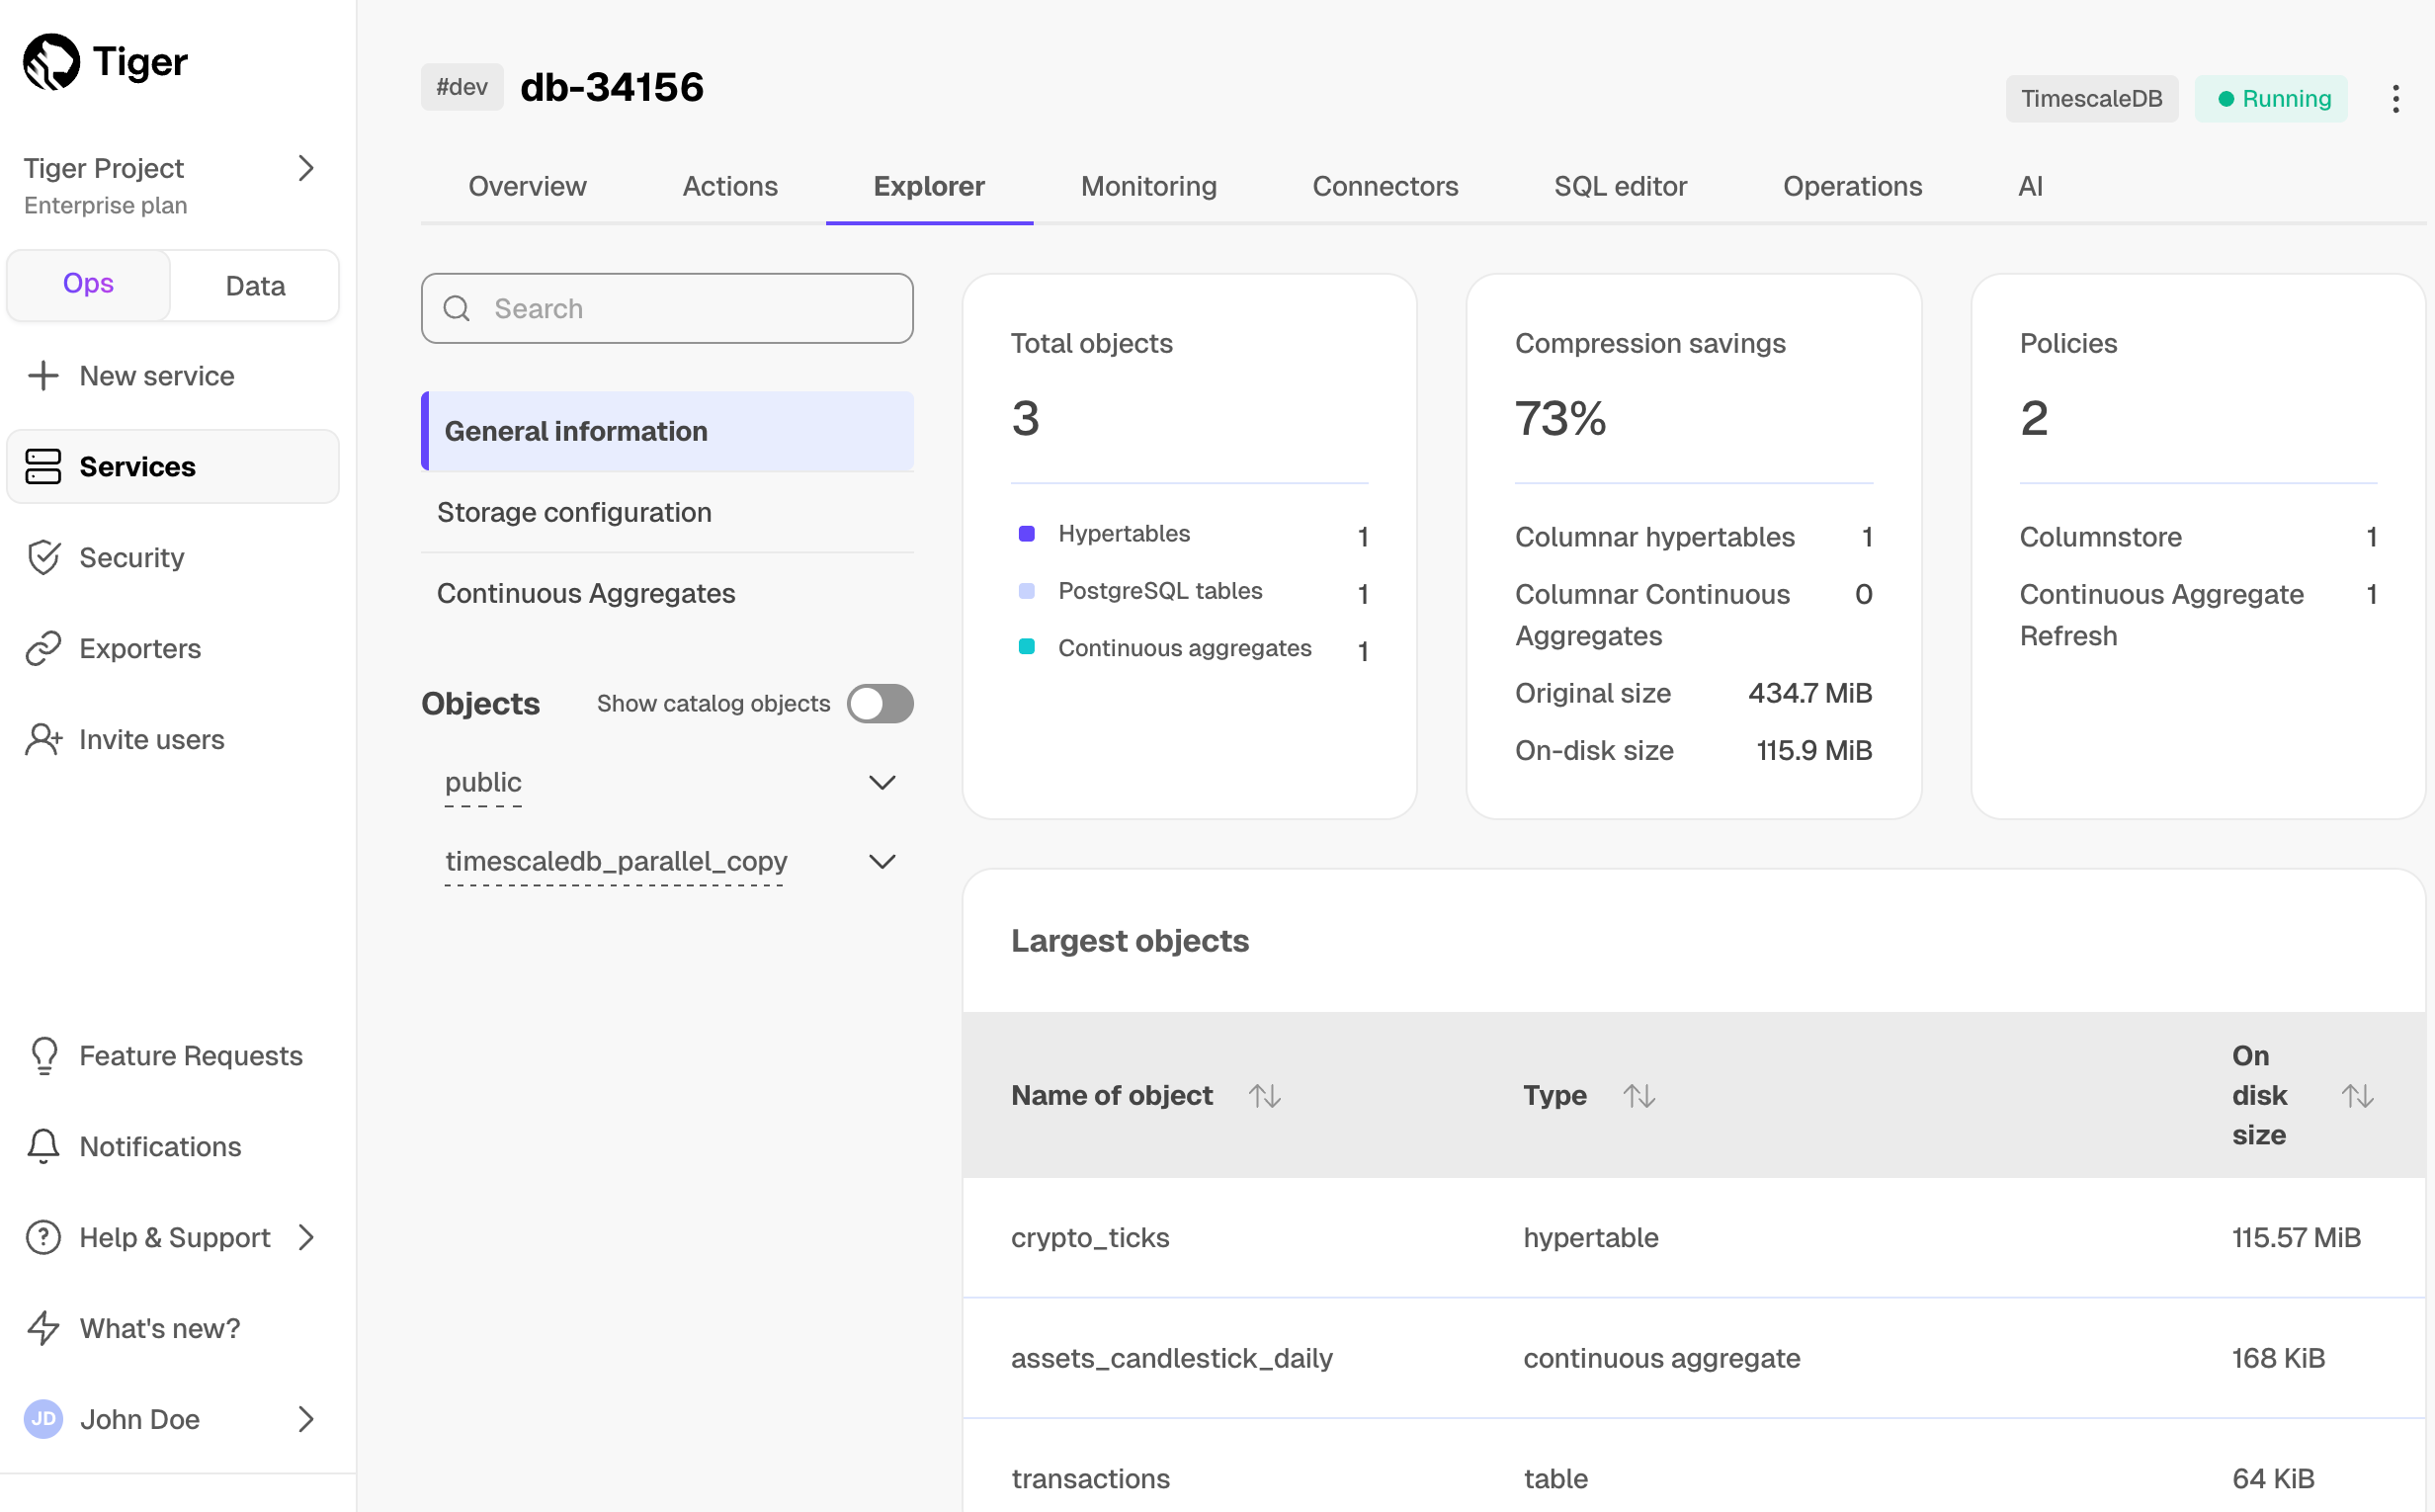
Task: Open Notifications bell icon
Action: point(43,1147)
